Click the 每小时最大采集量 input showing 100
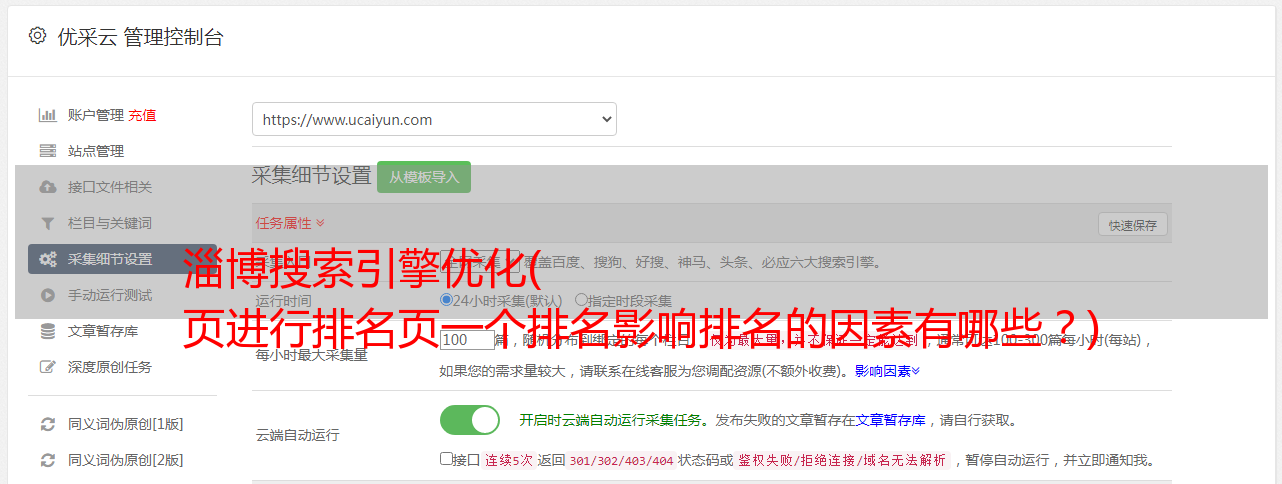 (467, 340)
